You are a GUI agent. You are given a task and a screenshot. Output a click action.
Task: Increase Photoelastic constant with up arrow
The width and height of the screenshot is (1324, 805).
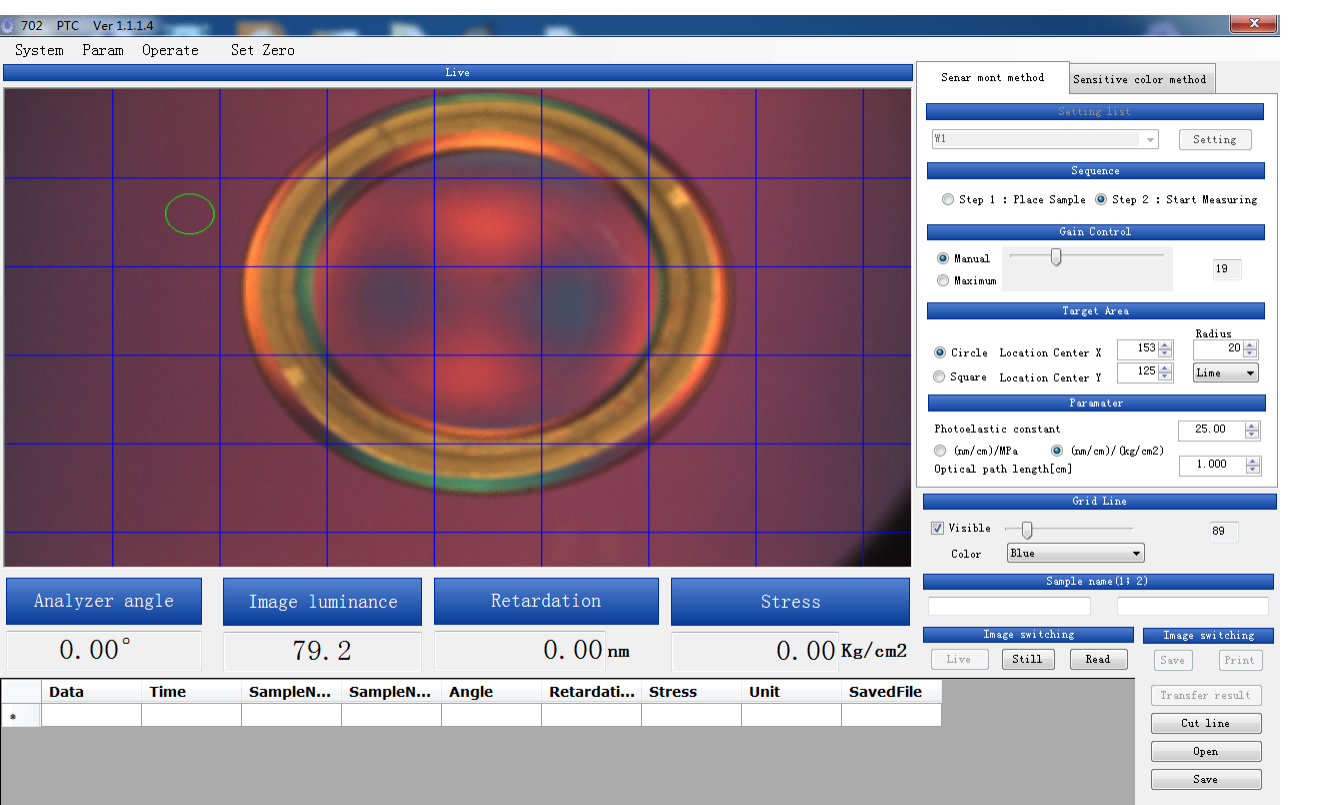pos(1252,425)
